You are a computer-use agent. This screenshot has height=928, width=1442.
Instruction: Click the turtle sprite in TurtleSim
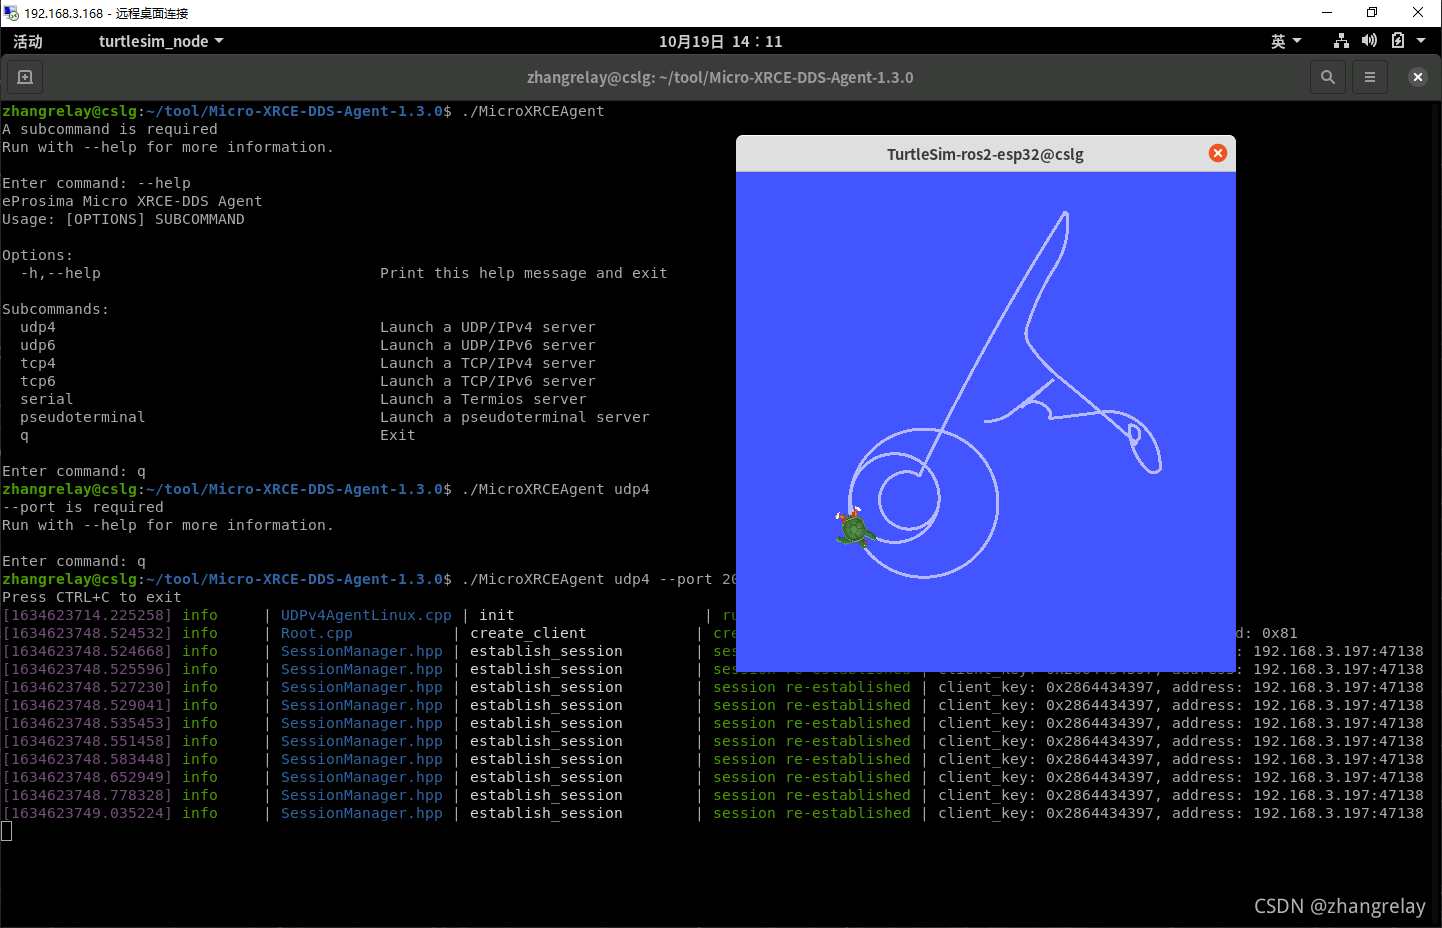coord(854,527)
